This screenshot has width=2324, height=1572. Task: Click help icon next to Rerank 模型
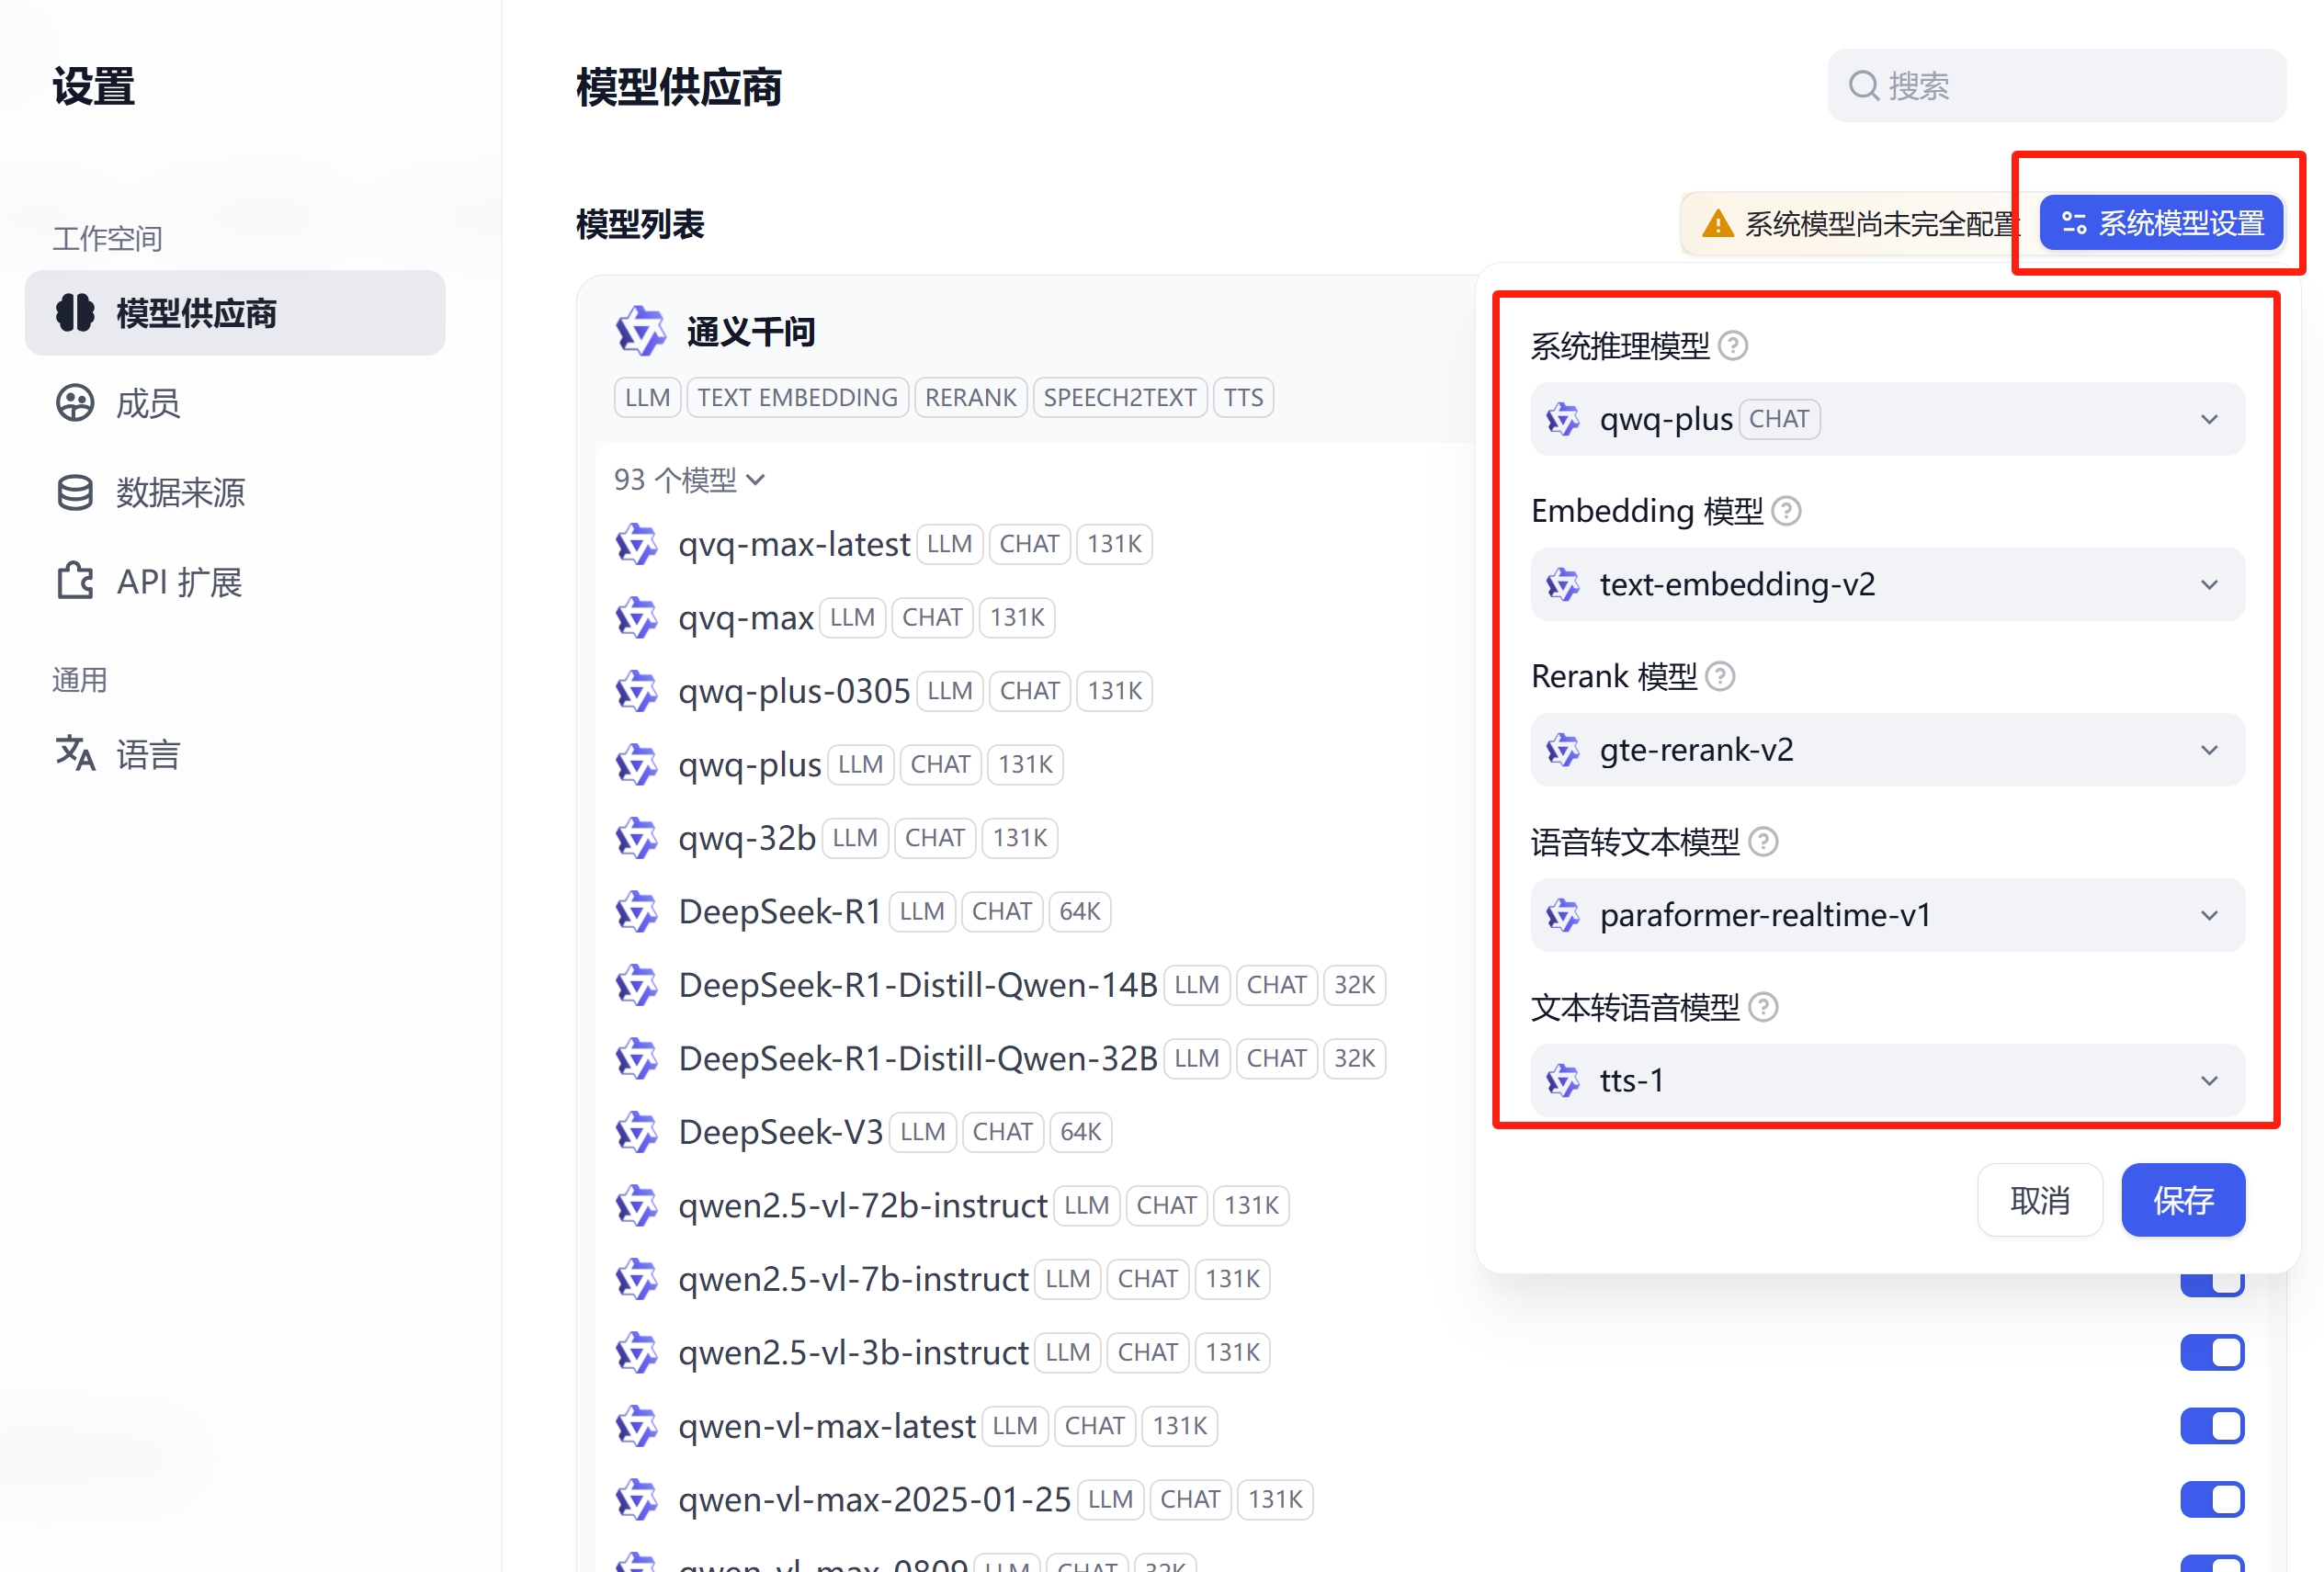tap(1720, 677)
